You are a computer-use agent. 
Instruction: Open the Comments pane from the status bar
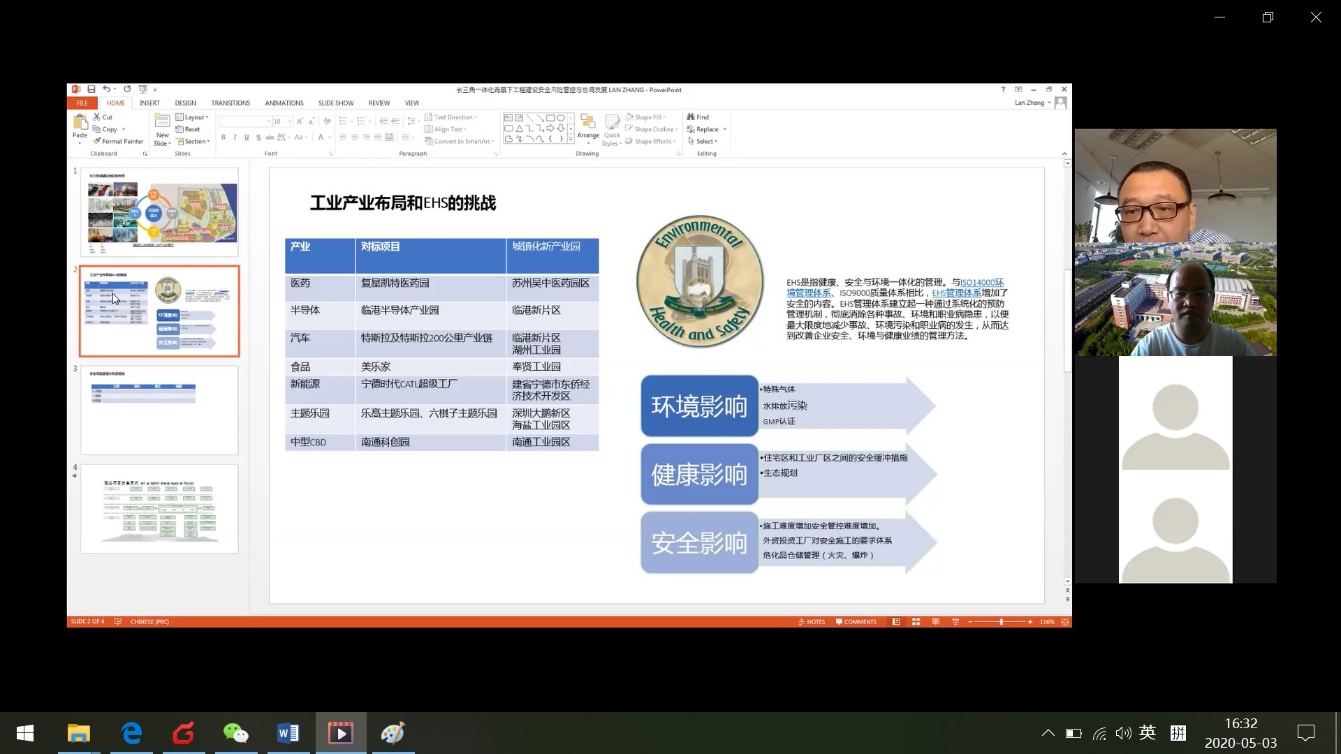(858, 622)
